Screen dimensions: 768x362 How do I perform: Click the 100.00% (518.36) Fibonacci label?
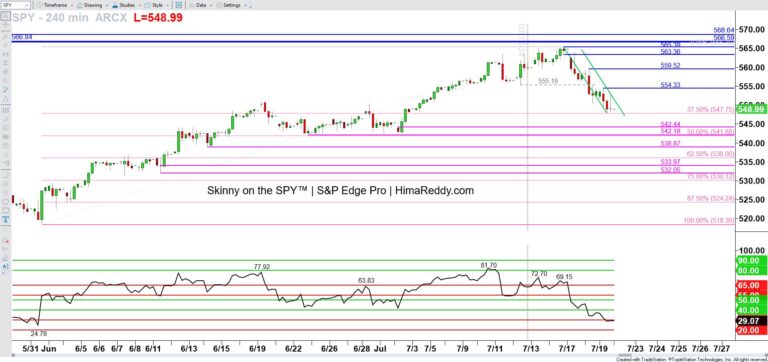[x=709, y=221]
